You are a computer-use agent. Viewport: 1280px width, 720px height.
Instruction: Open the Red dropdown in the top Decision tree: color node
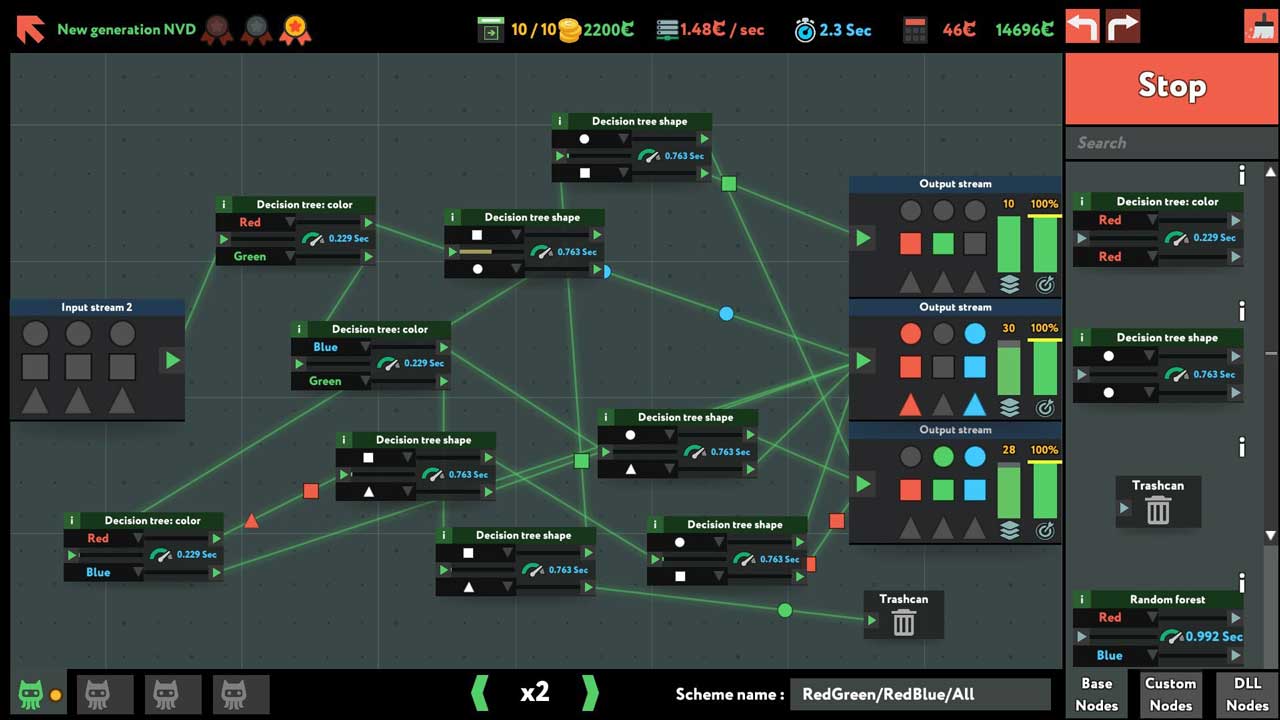[x=255, y=222]
